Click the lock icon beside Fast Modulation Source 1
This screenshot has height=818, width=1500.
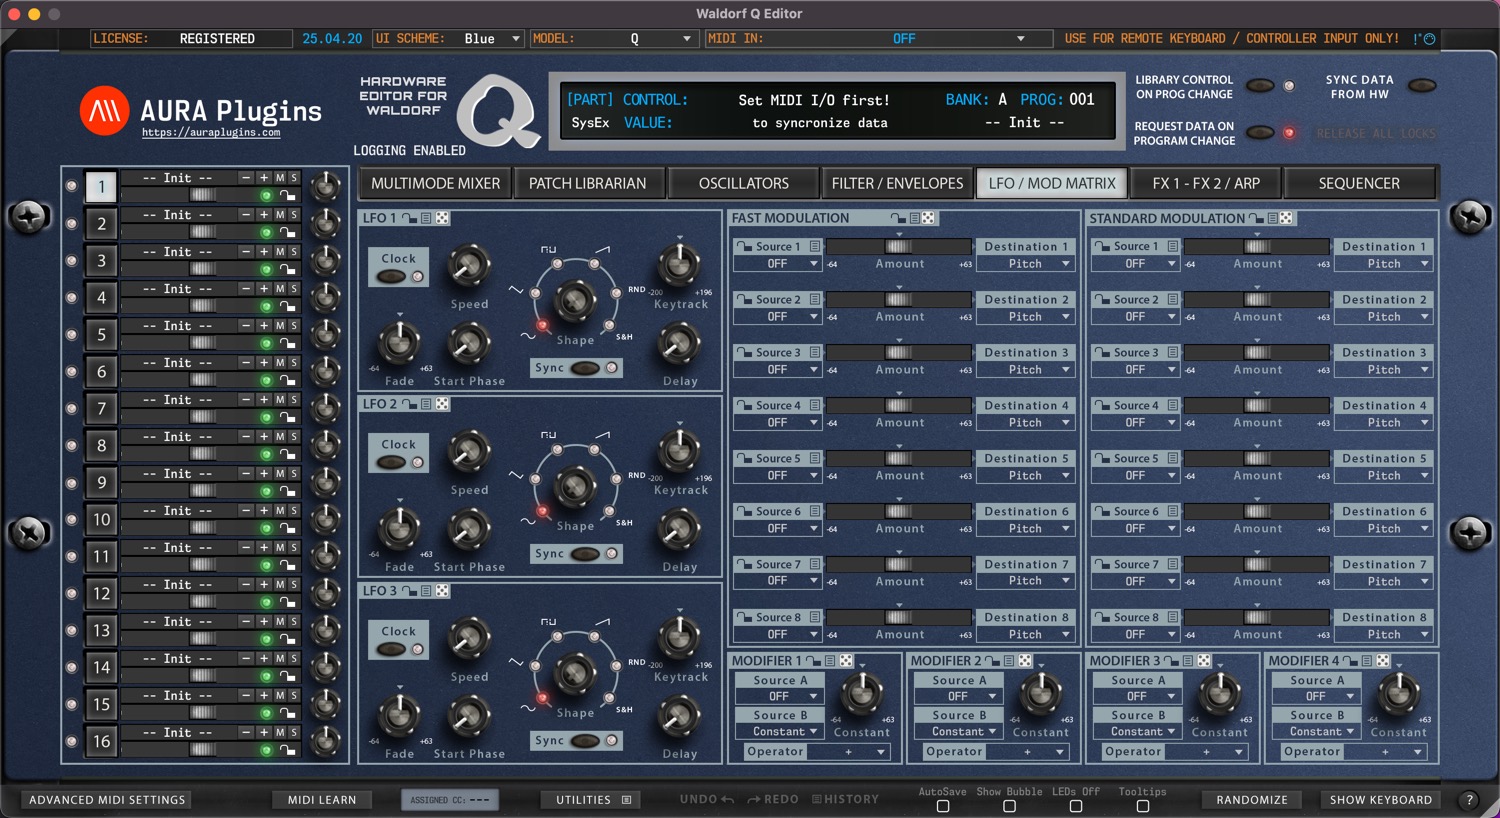pos(745,246)
